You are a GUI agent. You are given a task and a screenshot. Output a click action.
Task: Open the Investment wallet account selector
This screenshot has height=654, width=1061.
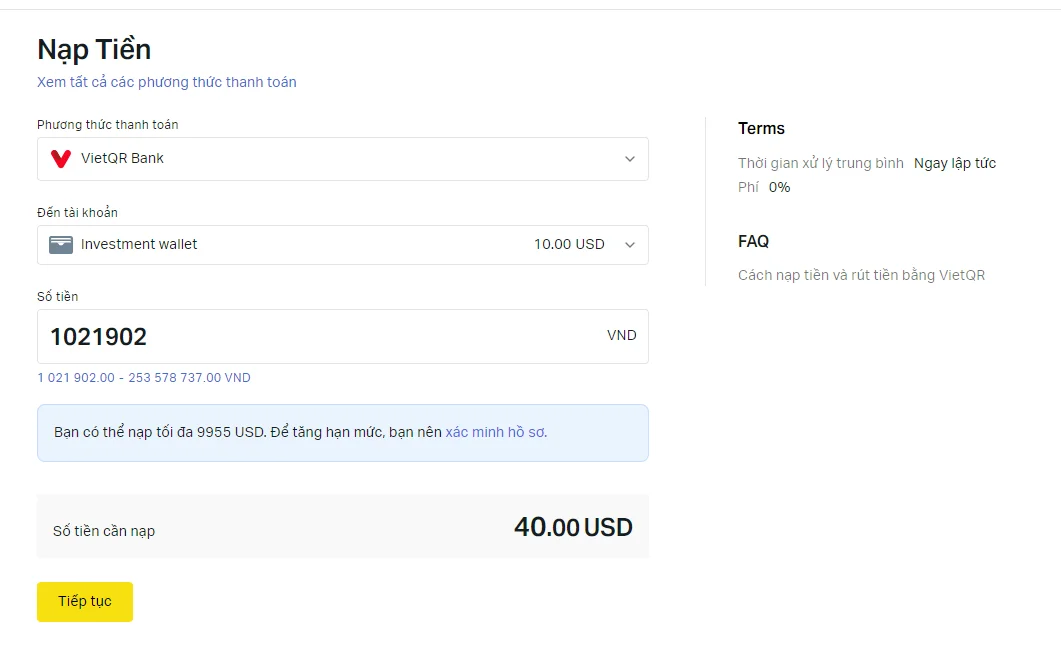[x=342, y=245]
